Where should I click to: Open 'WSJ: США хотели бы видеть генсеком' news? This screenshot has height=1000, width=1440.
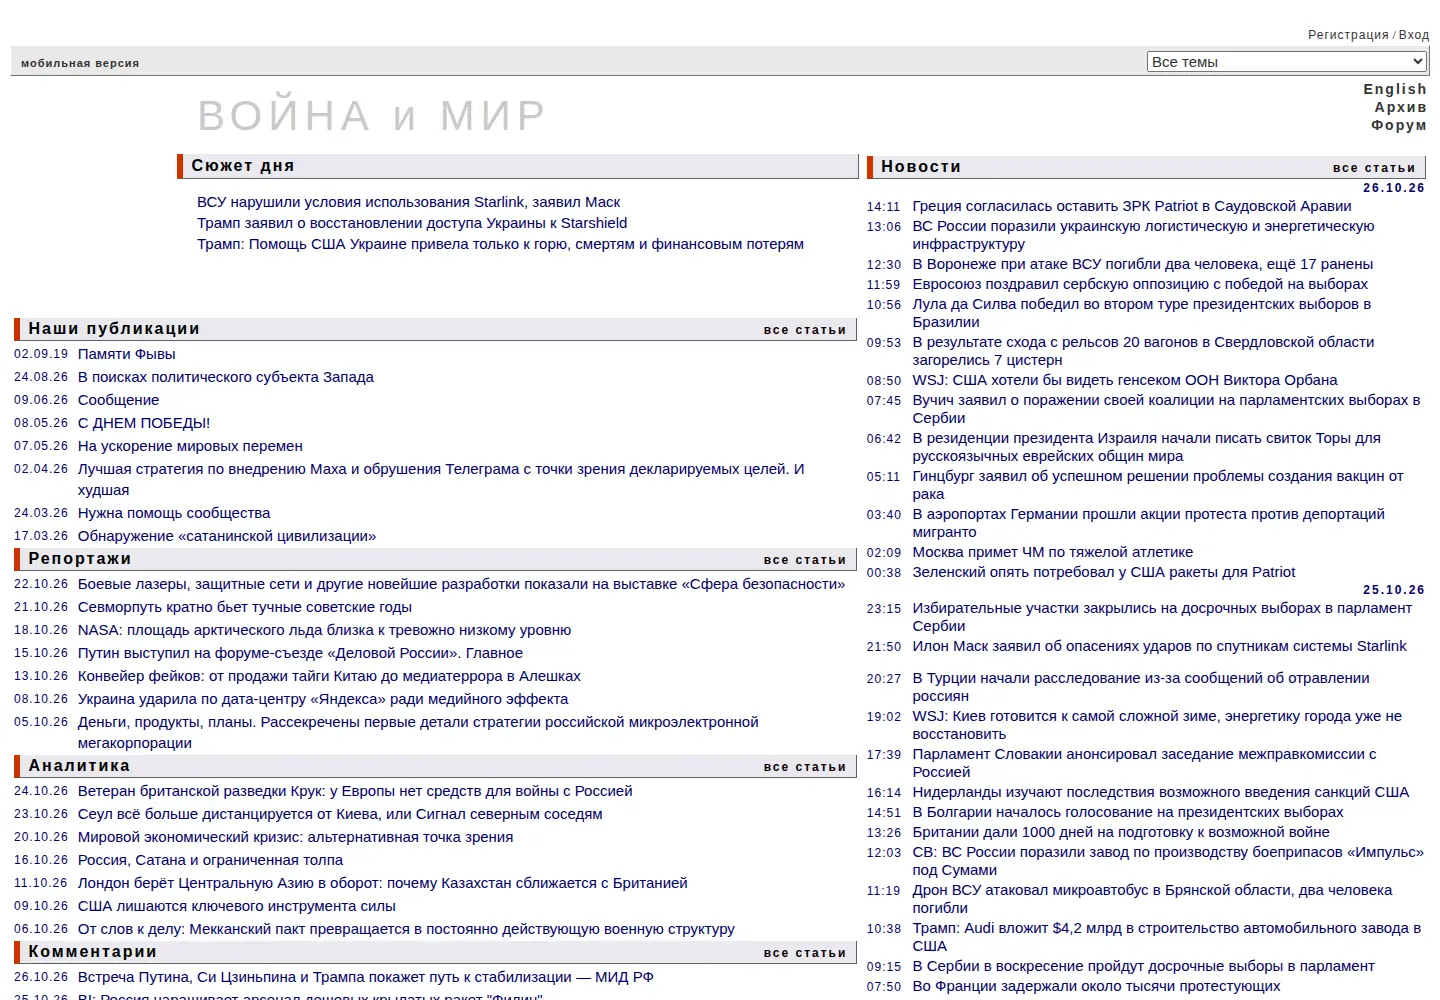(x=1125, y=380)
